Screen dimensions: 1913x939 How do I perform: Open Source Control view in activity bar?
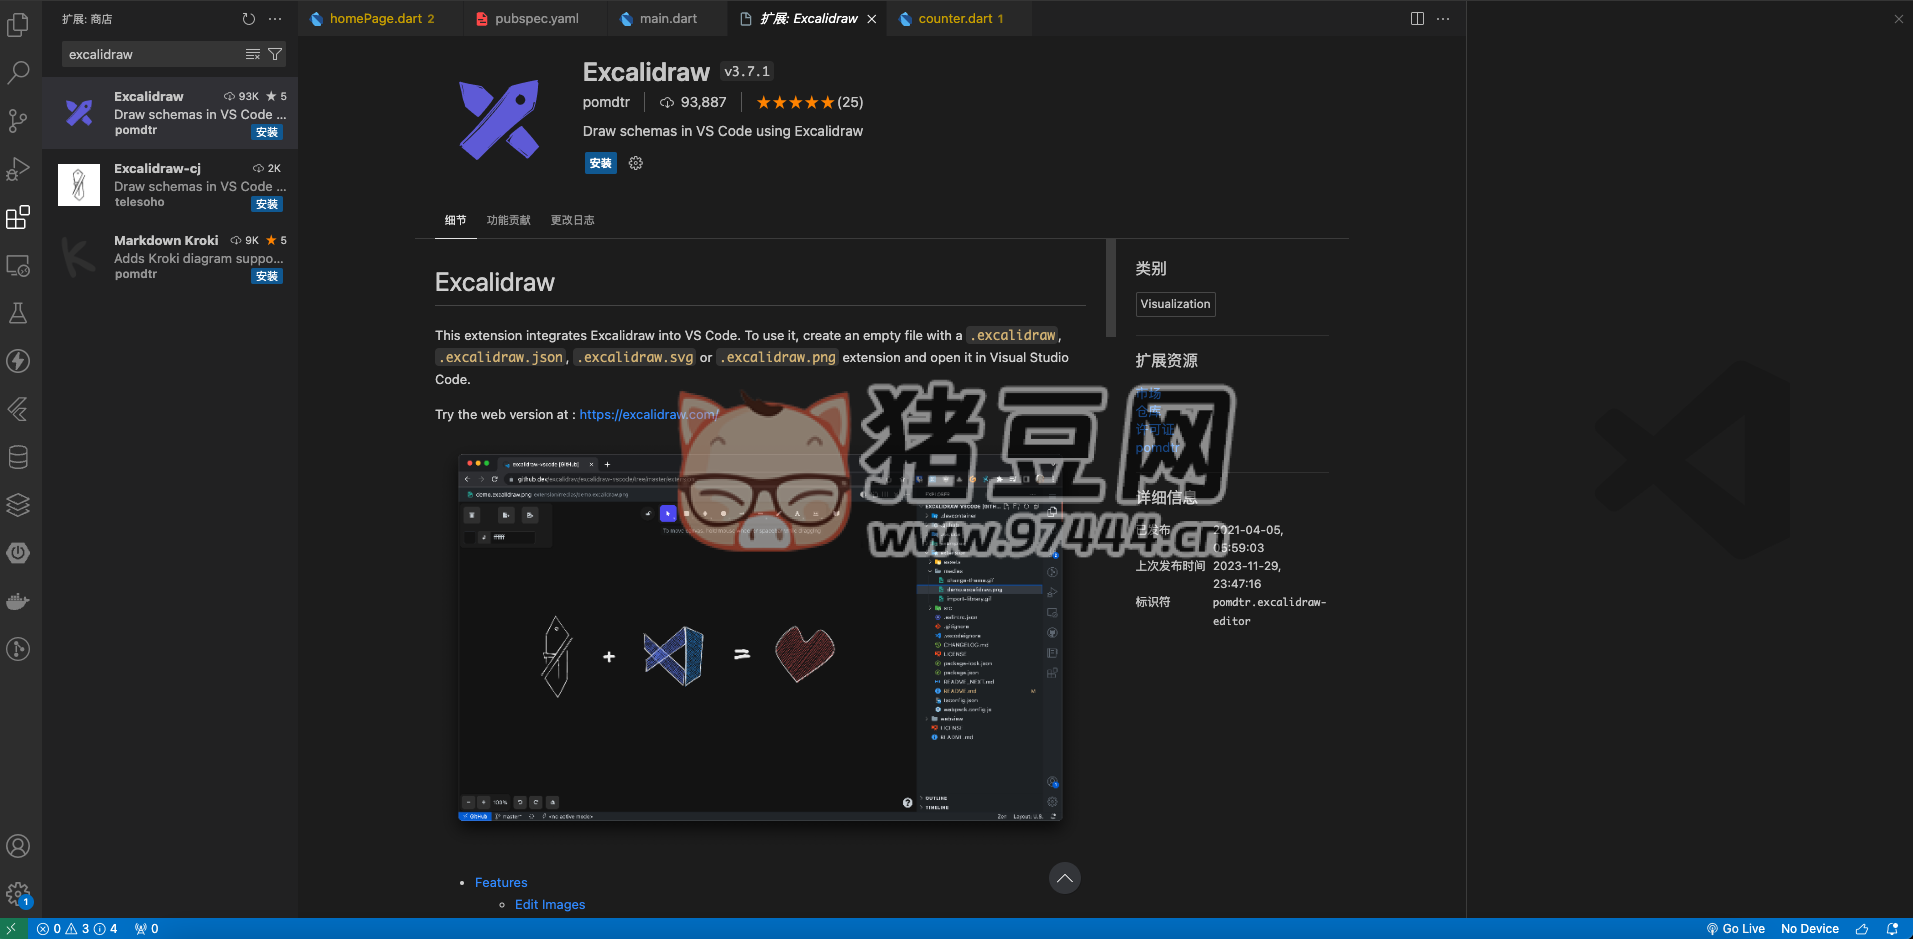click(18, 120)
